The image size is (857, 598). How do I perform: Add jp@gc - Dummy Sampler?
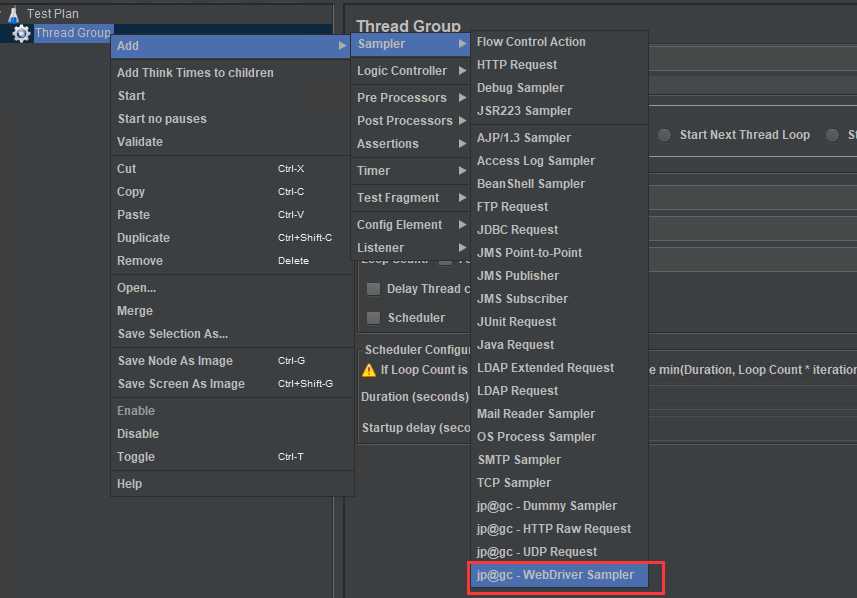tap(560, 505)
